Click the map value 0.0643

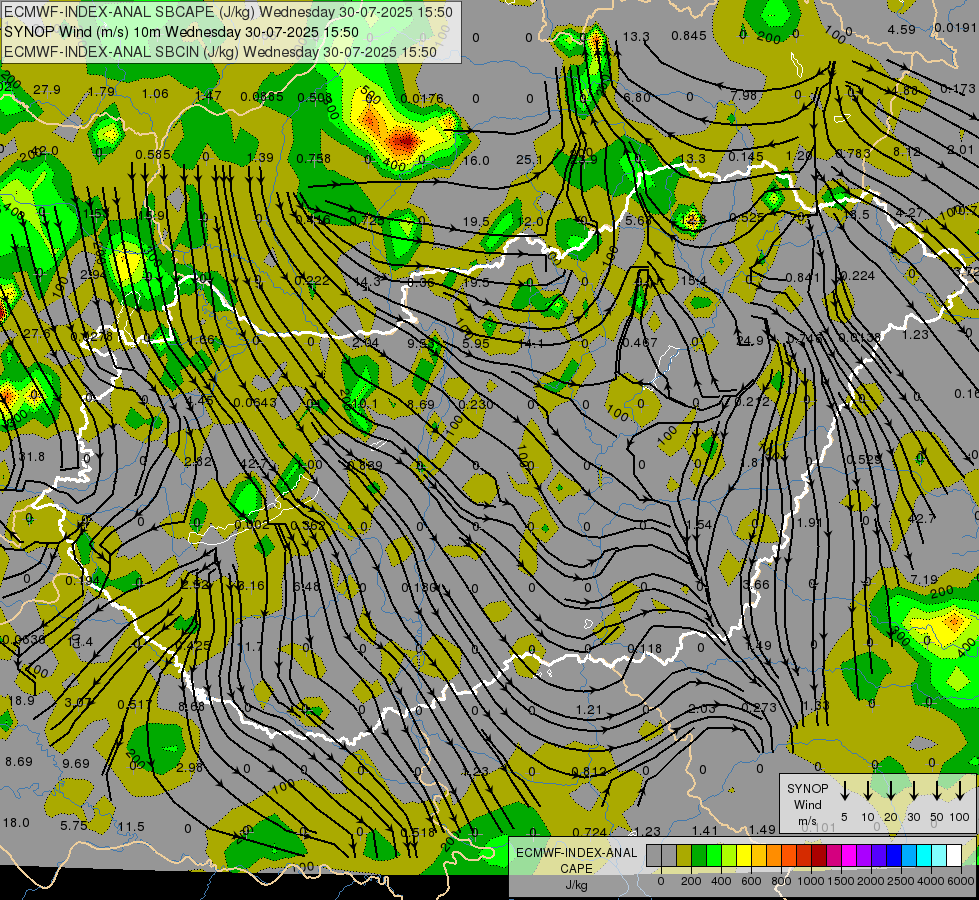coord(255,402)
